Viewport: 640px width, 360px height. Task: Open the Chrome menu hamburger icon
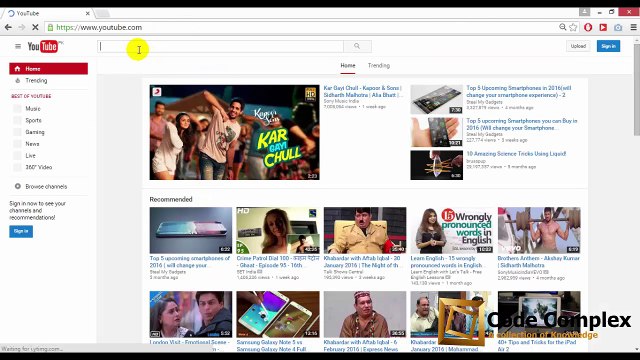coord(633,27)
